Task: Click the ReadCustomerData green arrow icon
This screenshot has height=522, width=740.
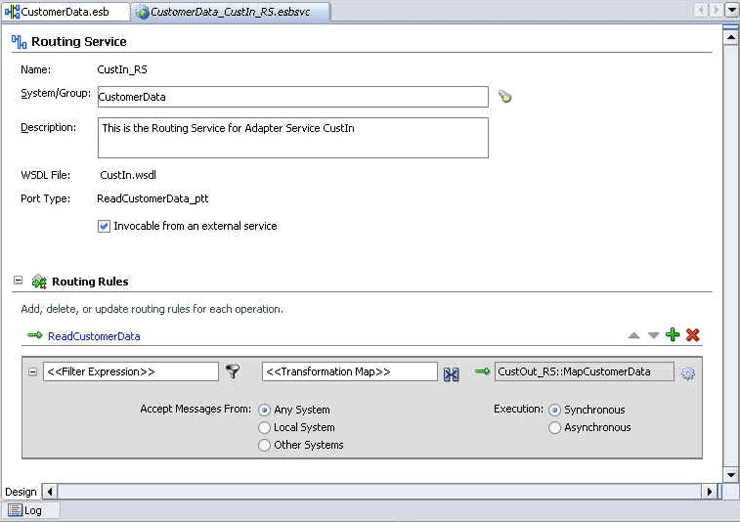Action: point(35,335)
